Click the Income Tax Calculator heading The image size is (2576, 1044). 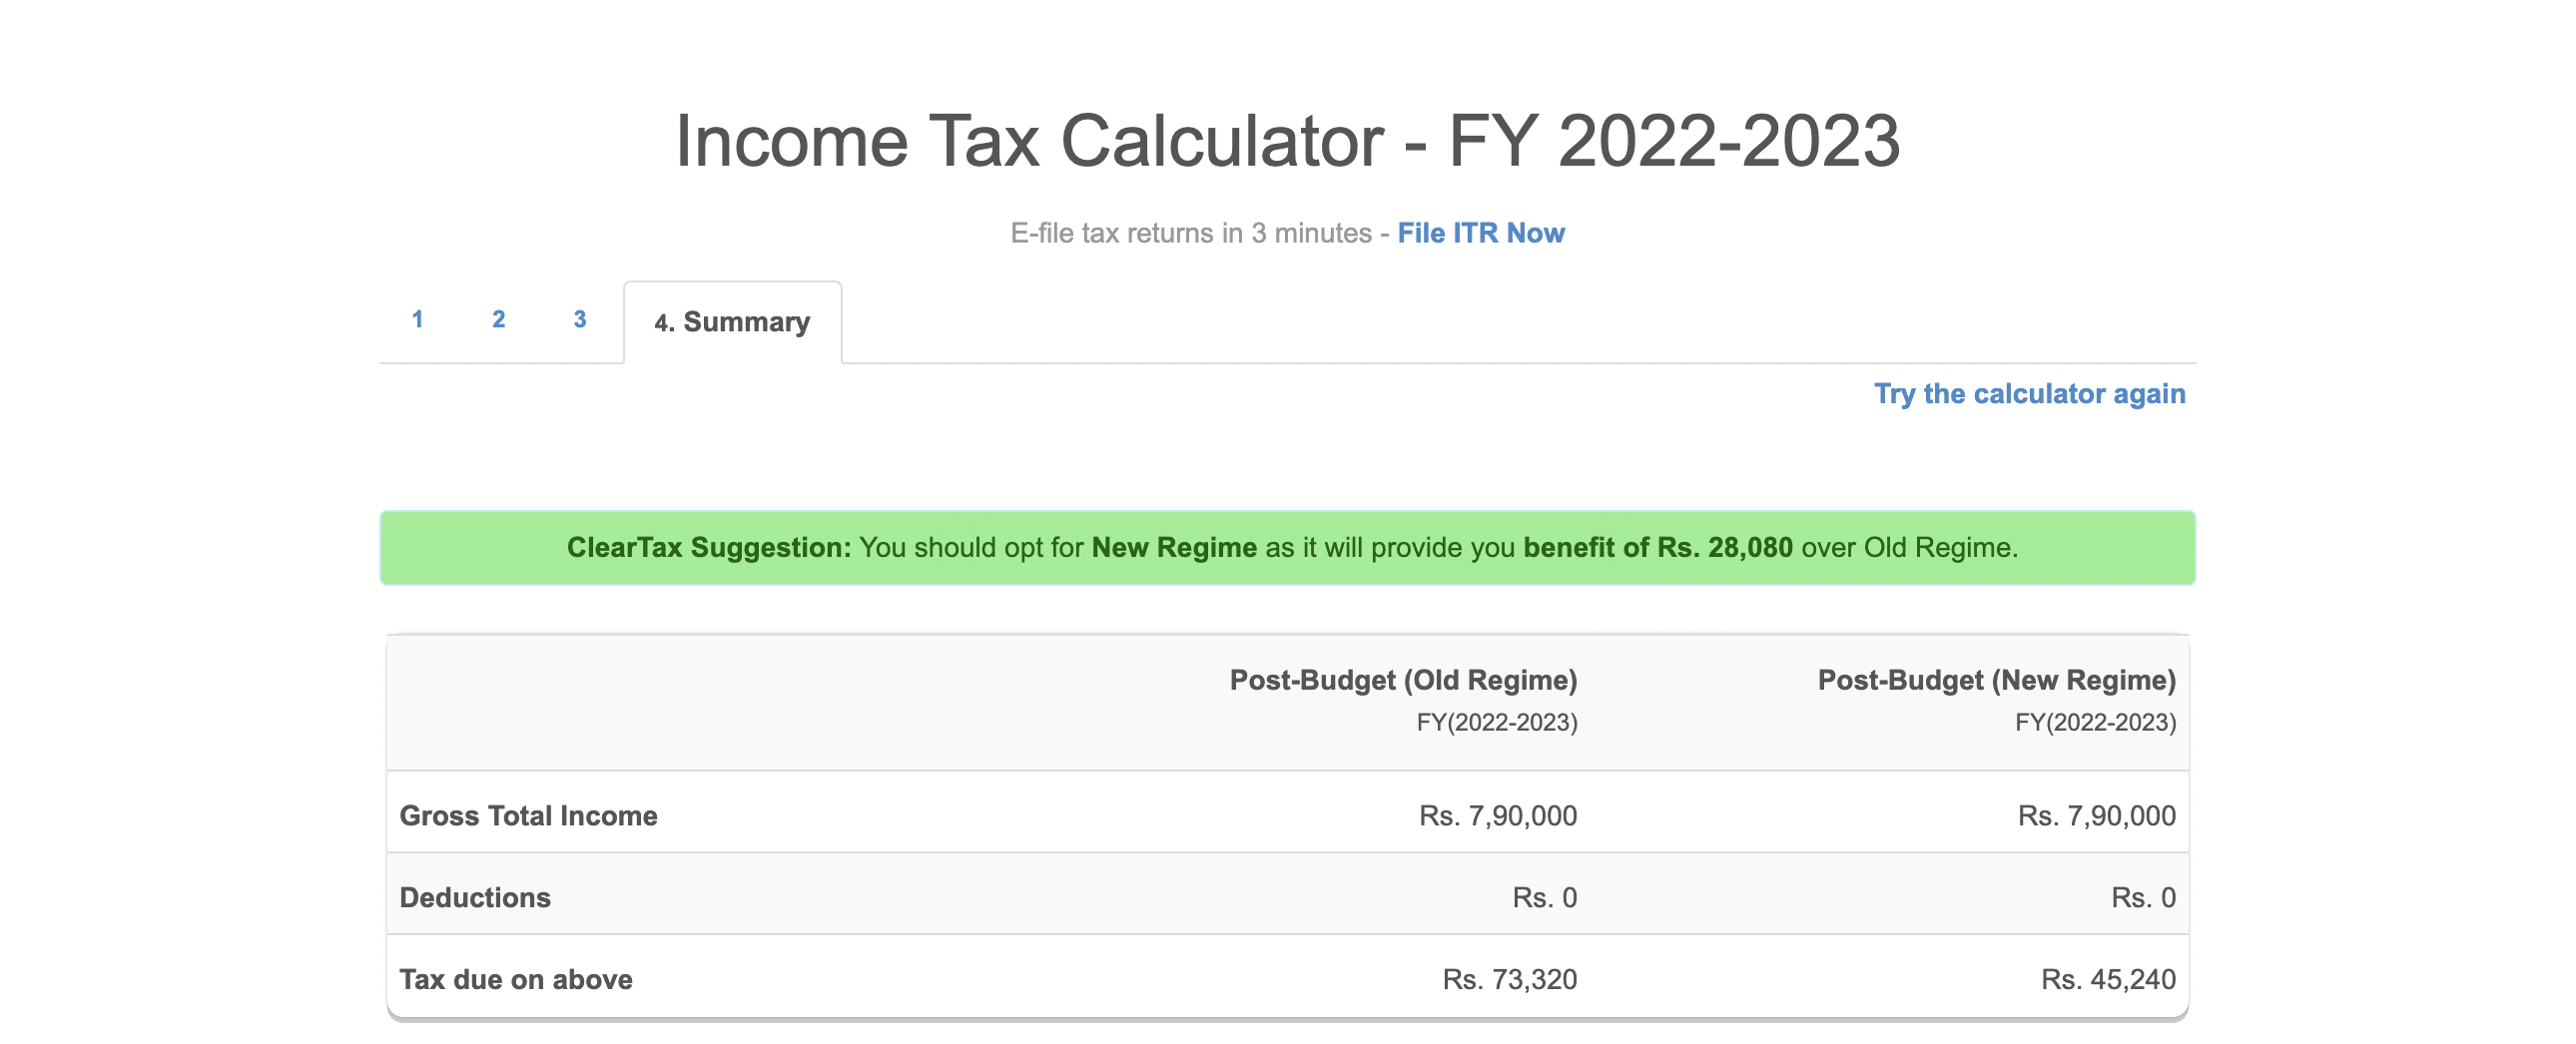pyautogui.click(x=1288, y=141)
